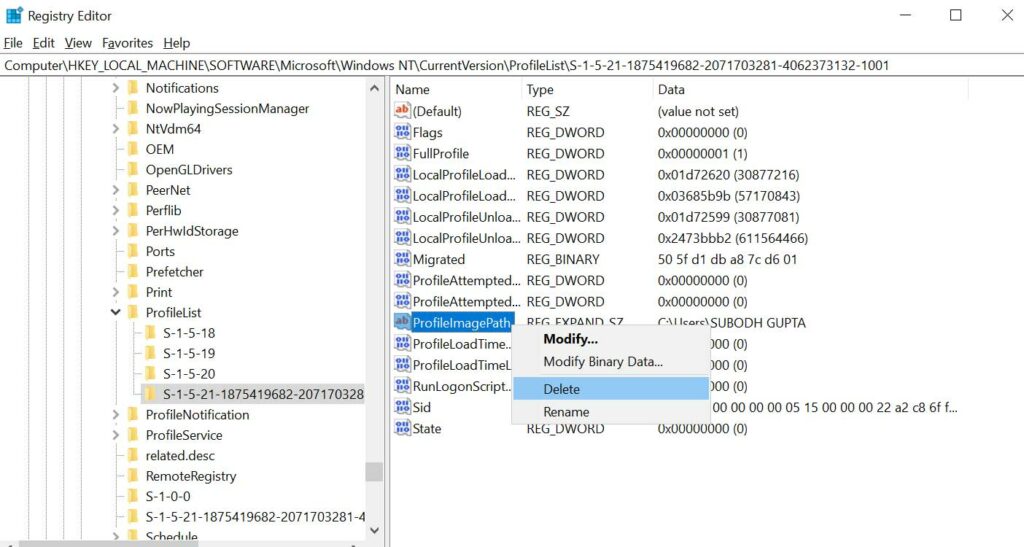
Task: Expand the PeerNet key
Action: tap(116, 190)
